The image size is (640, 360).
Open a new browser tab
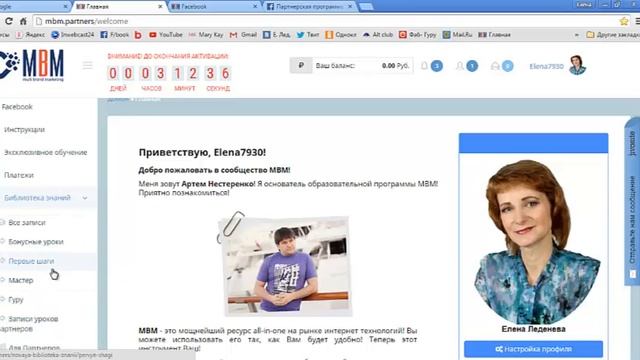coord(366,7)
